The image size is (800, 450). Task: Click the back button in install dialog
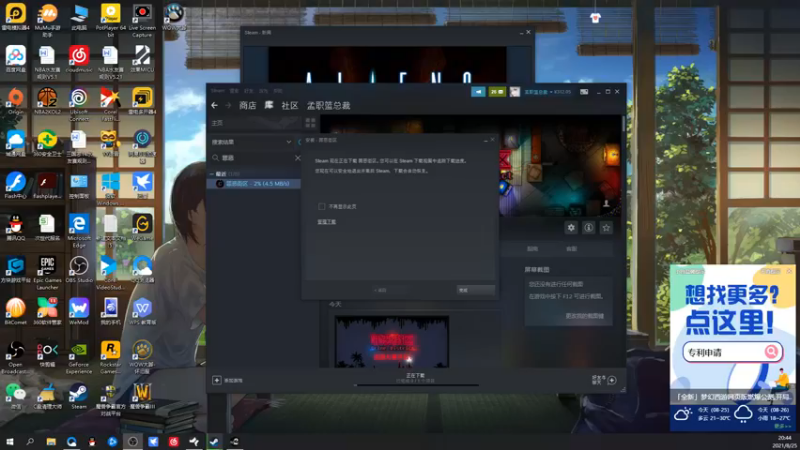[381, 290]
